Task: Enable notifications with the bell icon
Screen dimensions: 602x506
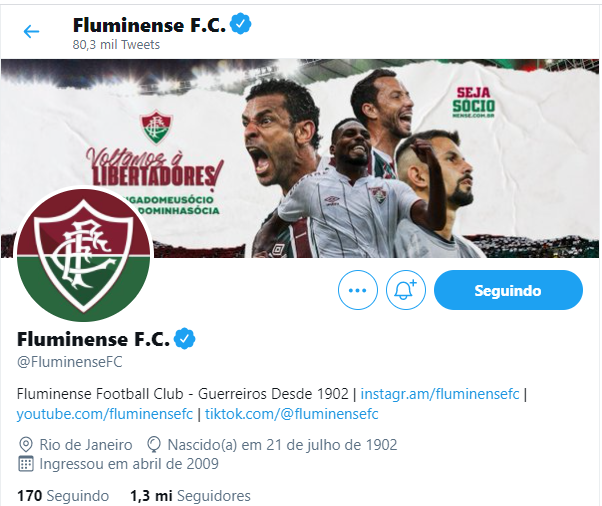Action: [406, 290]
